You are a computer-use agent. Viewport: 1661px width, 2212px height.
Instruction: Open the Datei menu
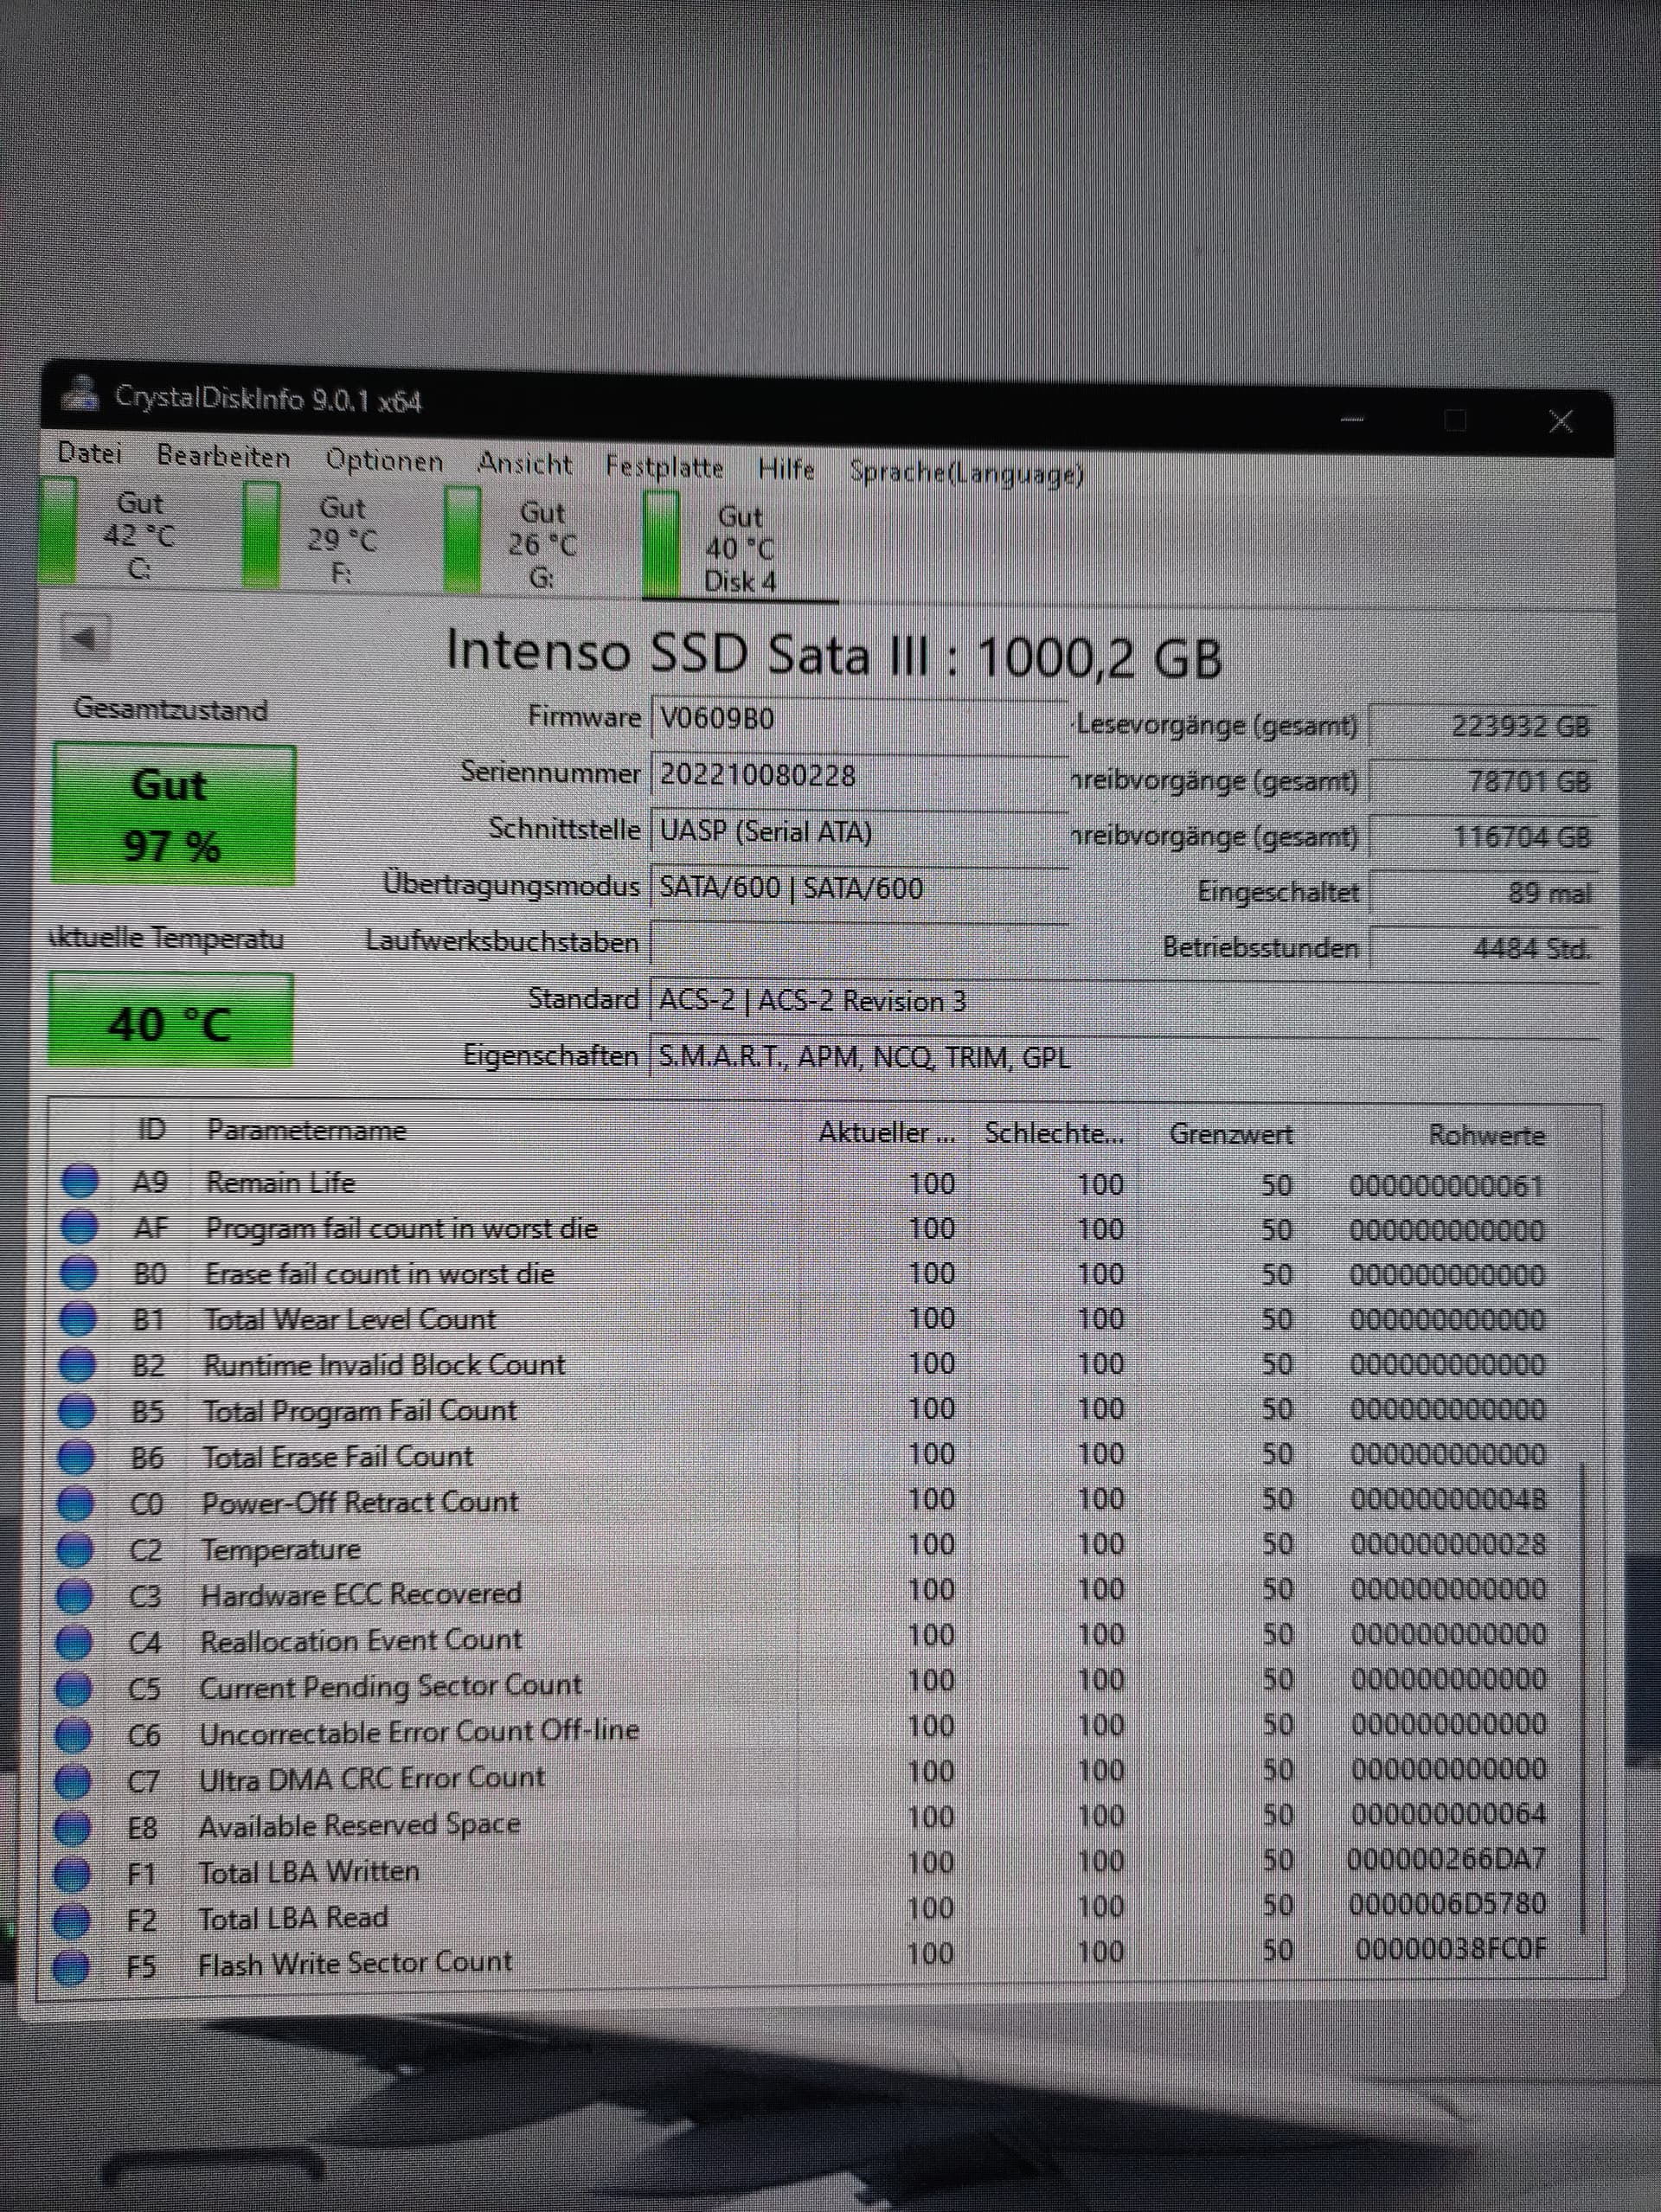click(89, 454)
